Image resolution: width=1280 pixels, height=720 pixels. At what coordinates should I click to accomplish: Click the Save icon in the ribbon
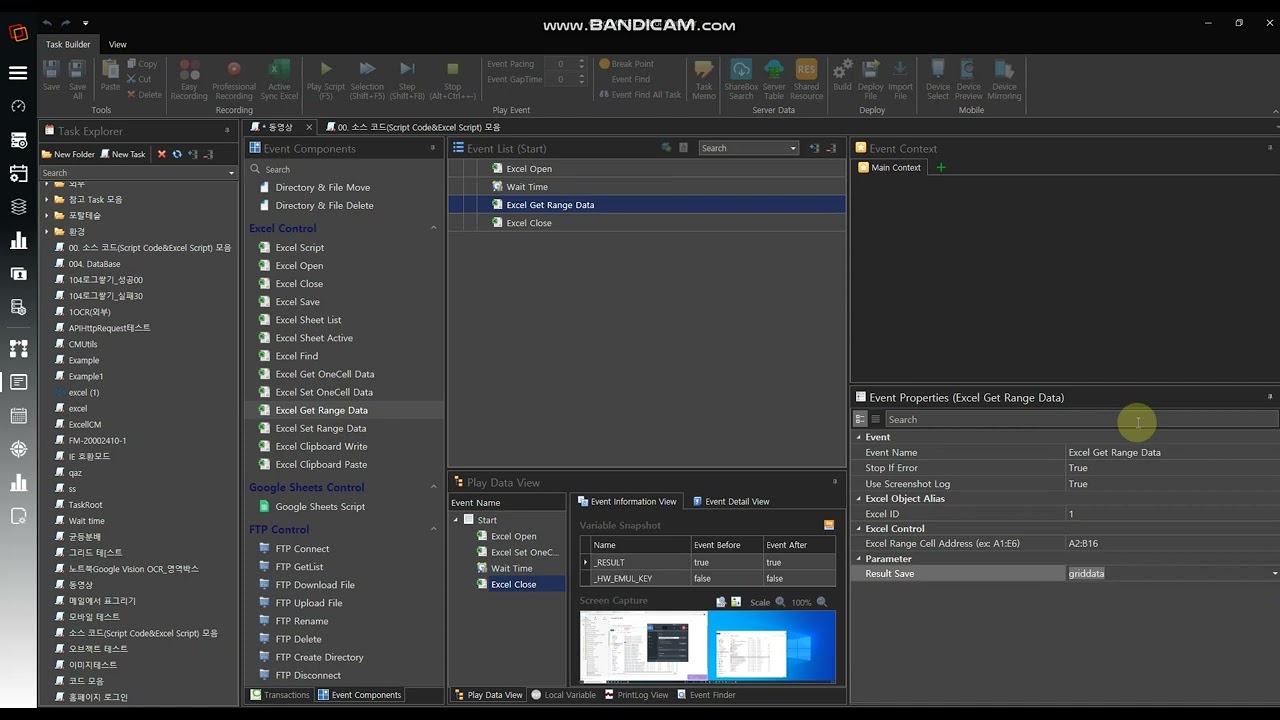click(x=51, y=76)
